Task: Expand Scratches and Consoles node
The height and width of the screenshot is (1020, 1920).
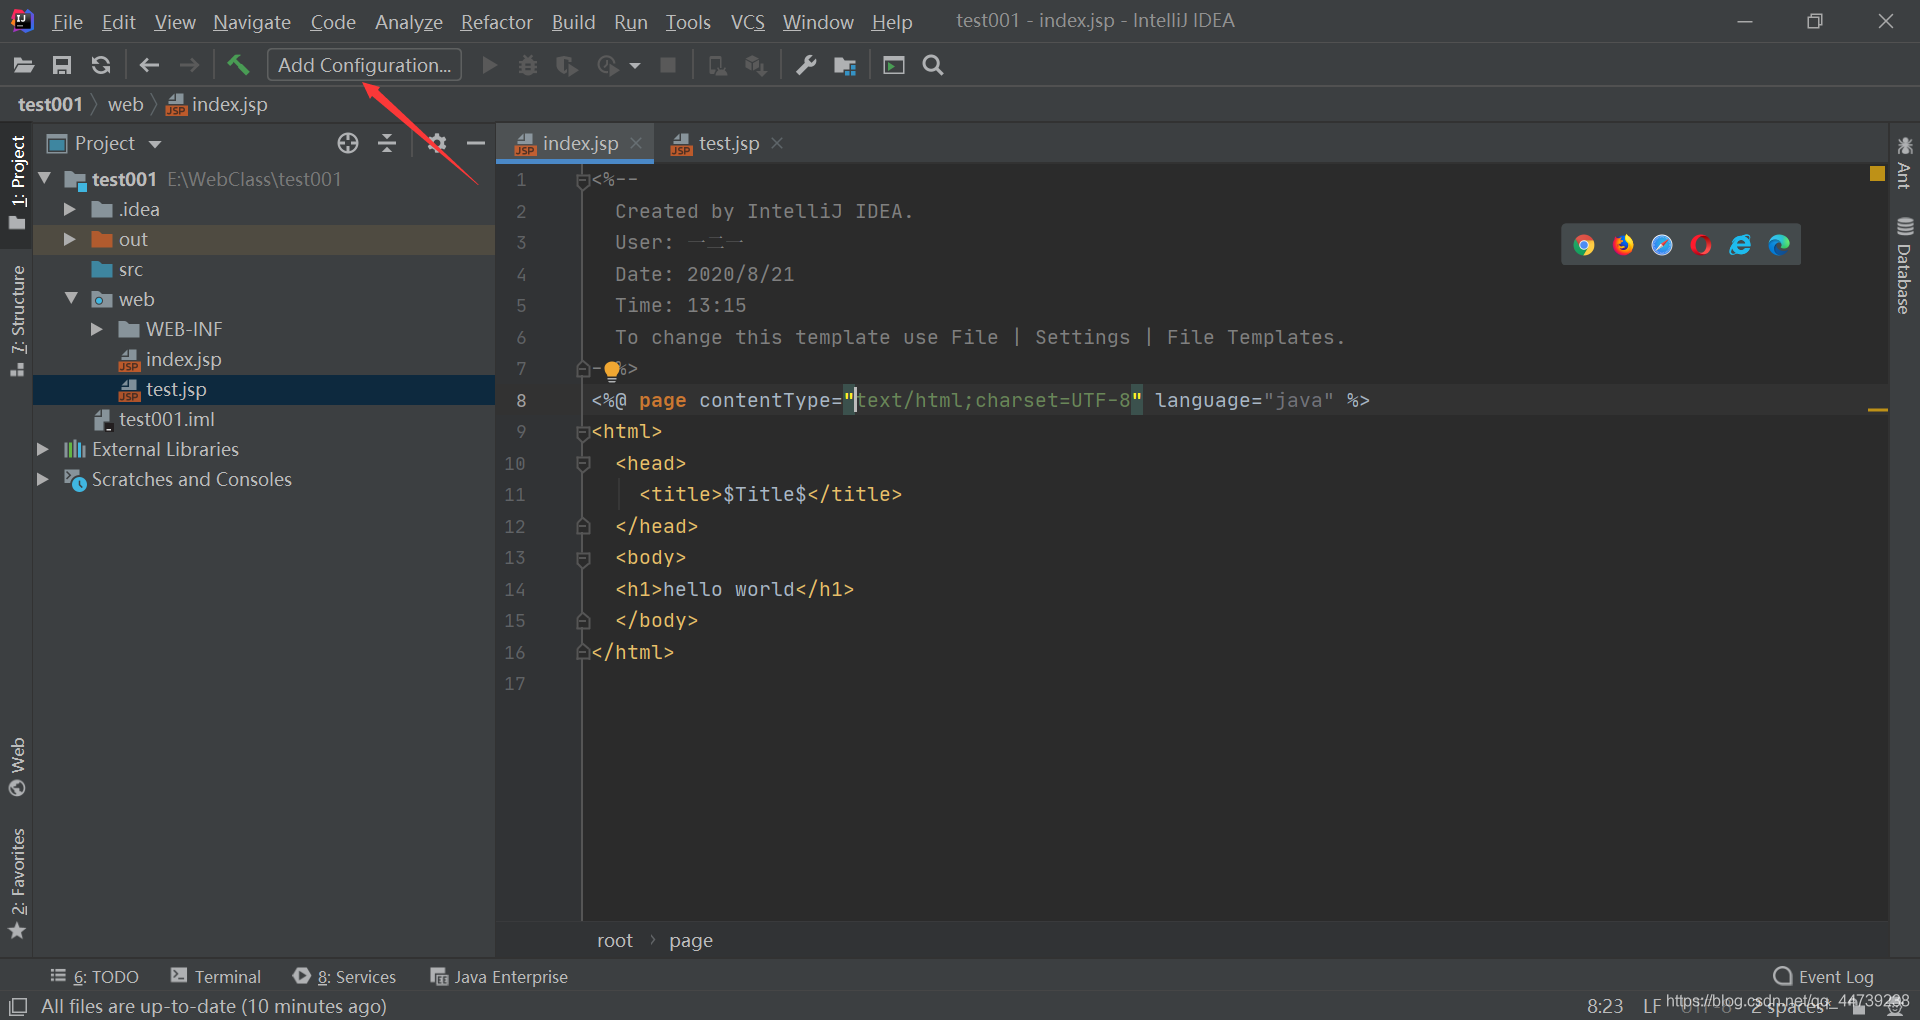Action: (43, 479)
